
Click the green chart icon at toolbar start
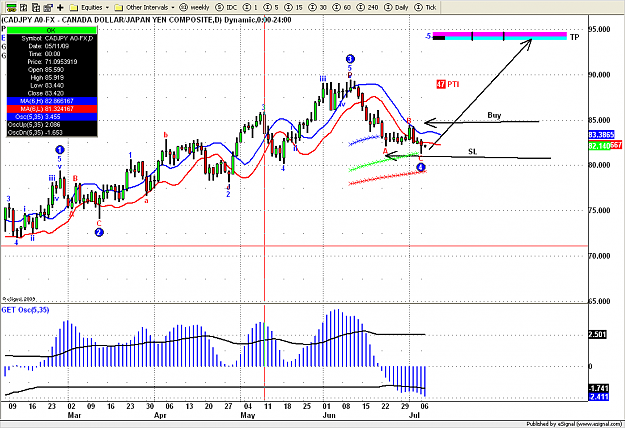tap(11, 7)
